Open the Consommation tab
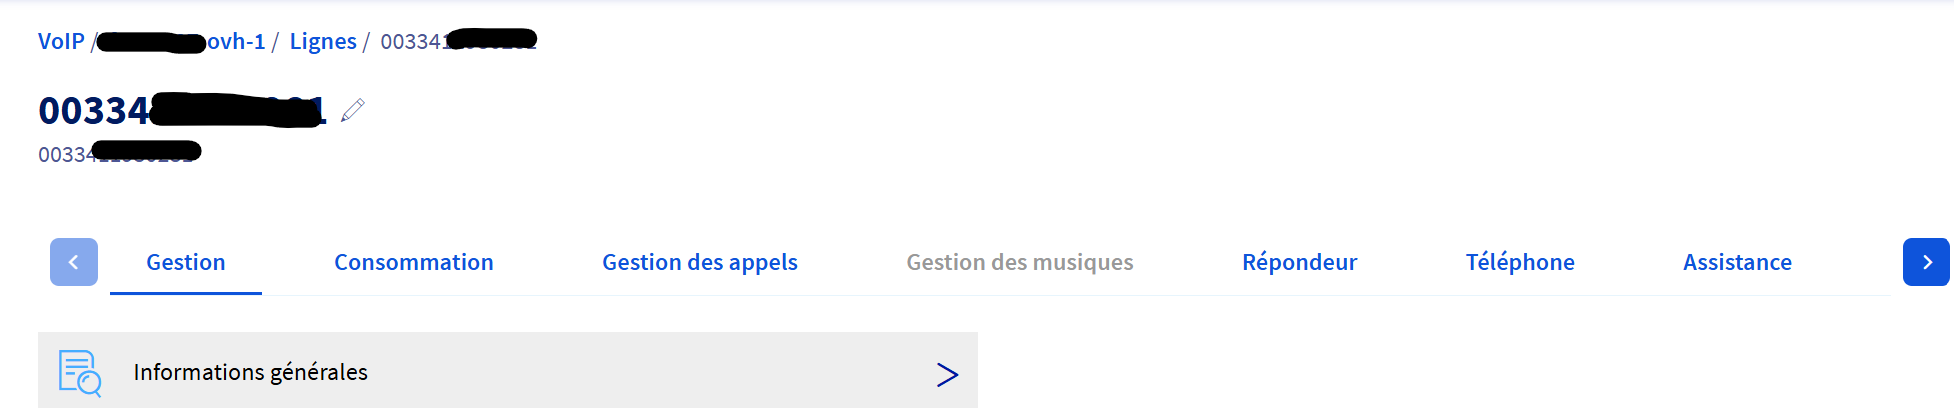Viewport: 1954px width, 408px height. coord(413,262)
